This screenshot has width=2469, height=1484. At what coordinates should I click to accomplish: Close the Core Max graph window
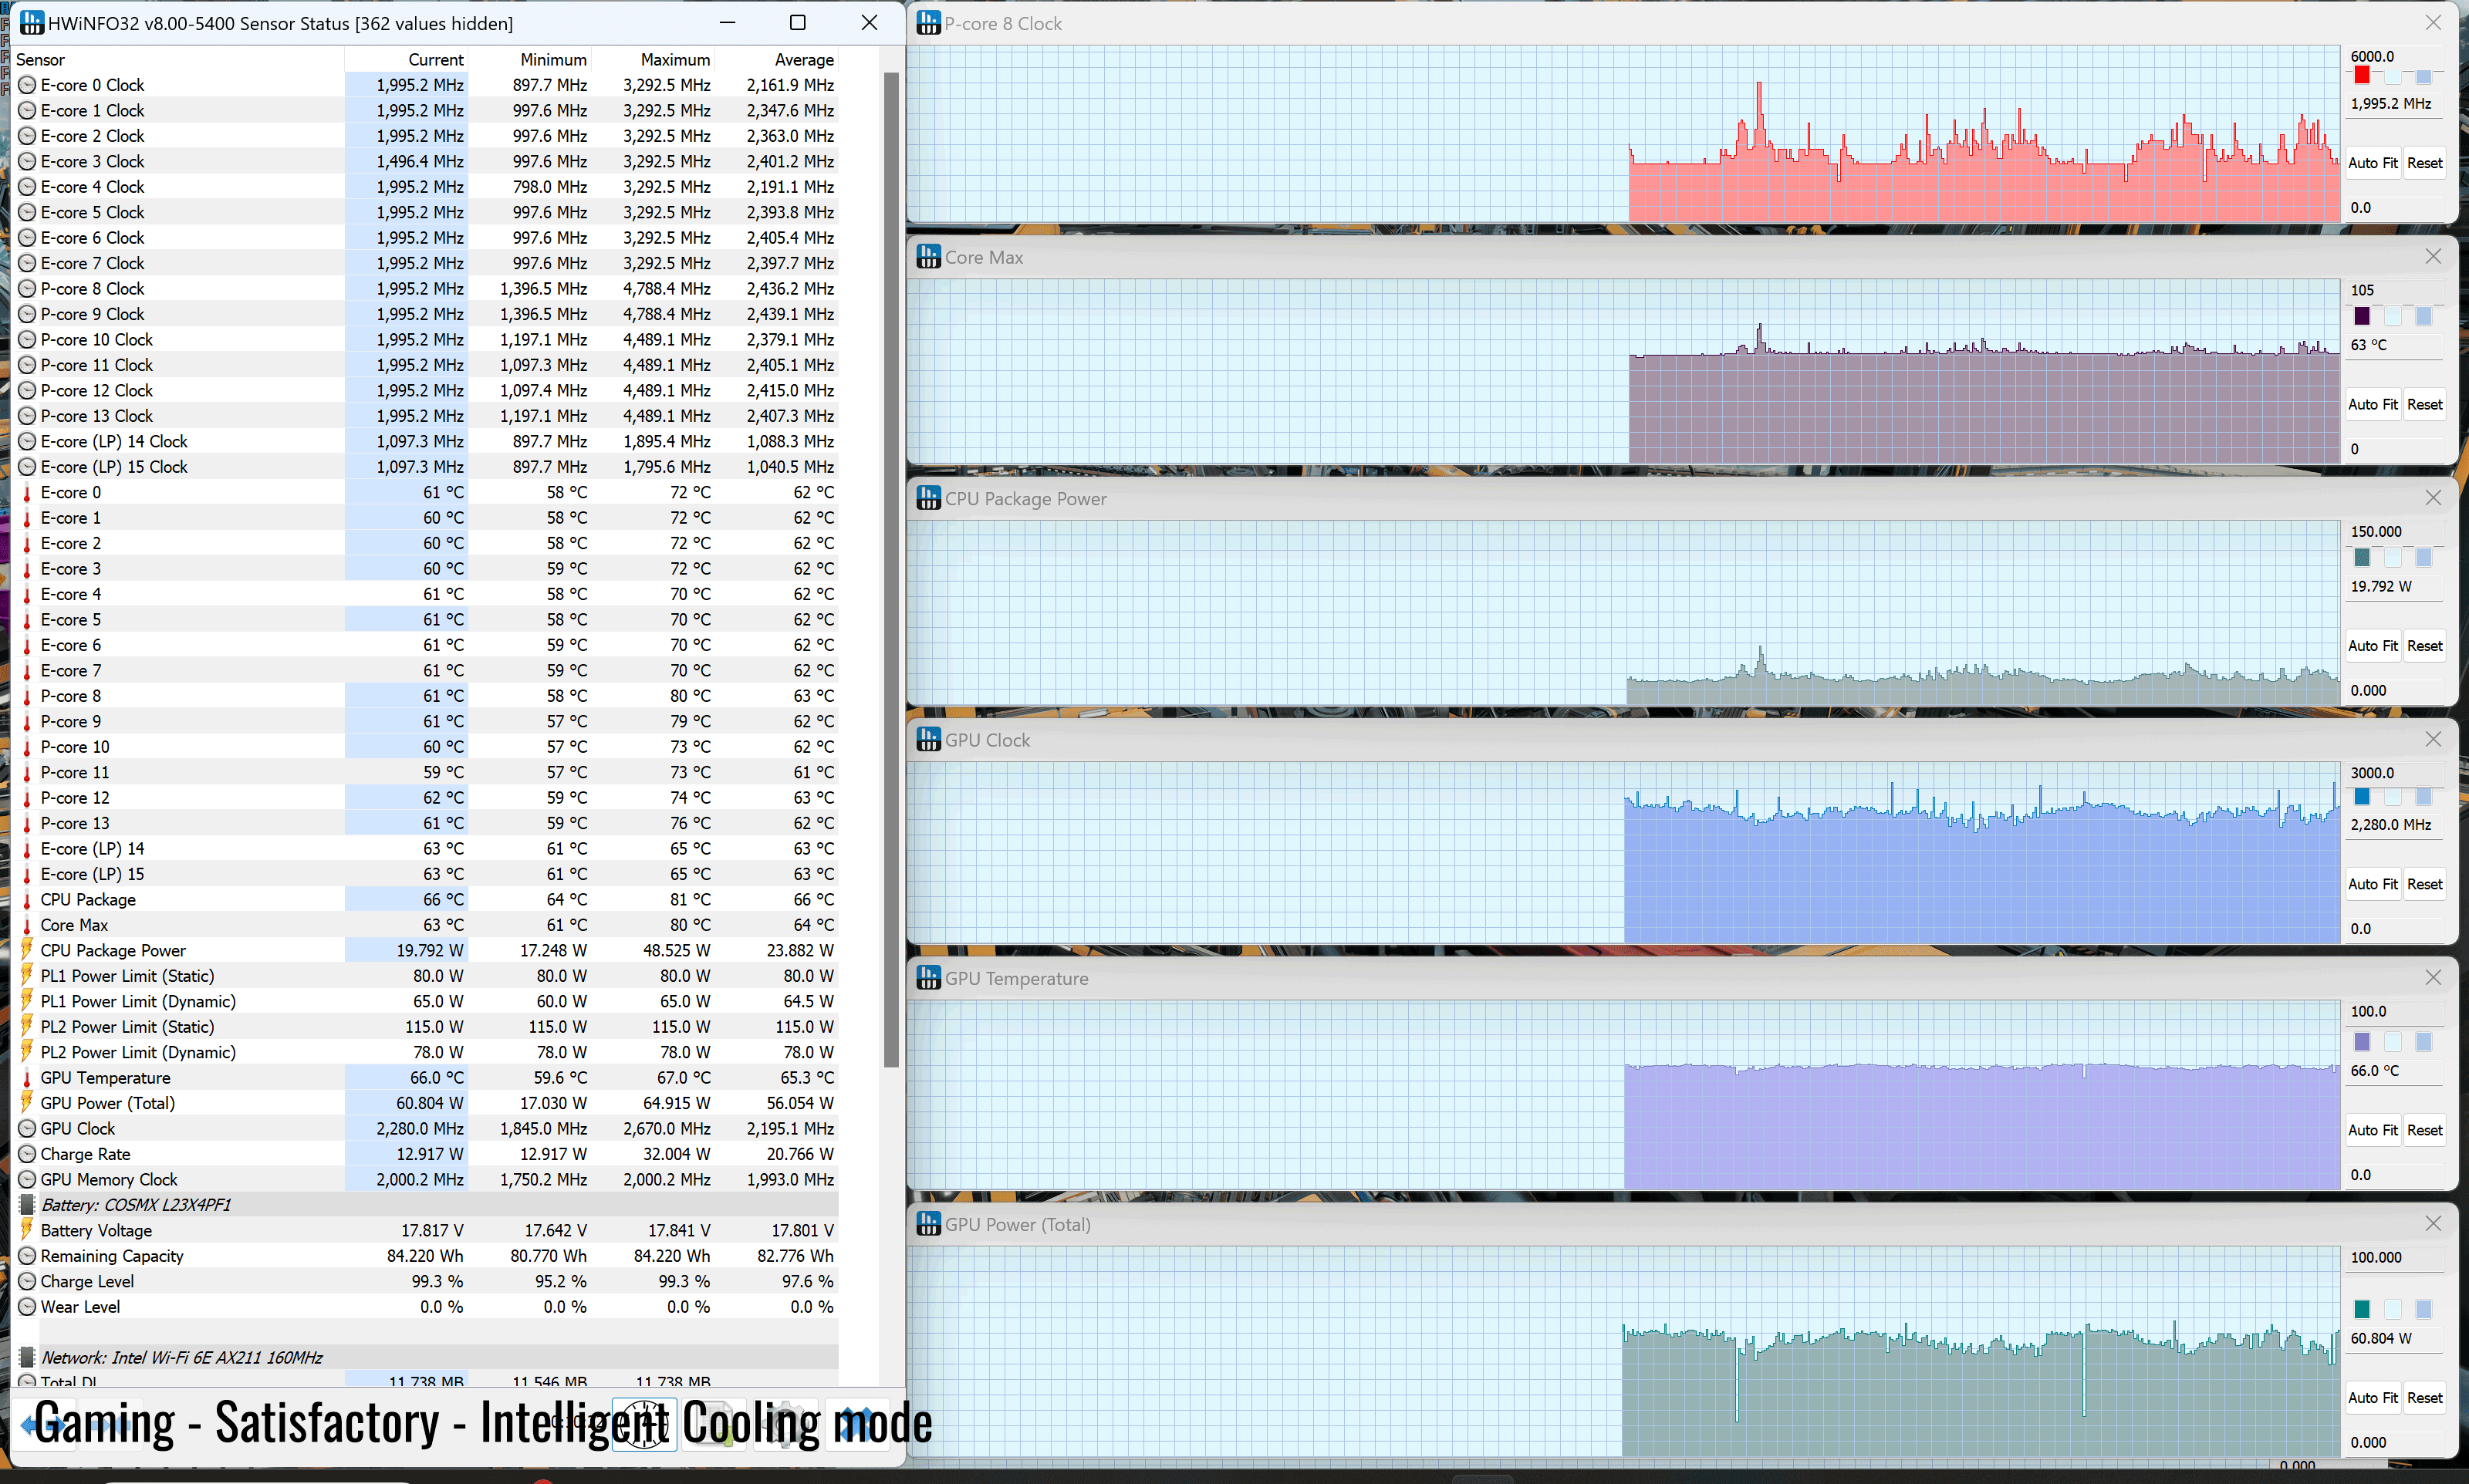click(2433, 257)
